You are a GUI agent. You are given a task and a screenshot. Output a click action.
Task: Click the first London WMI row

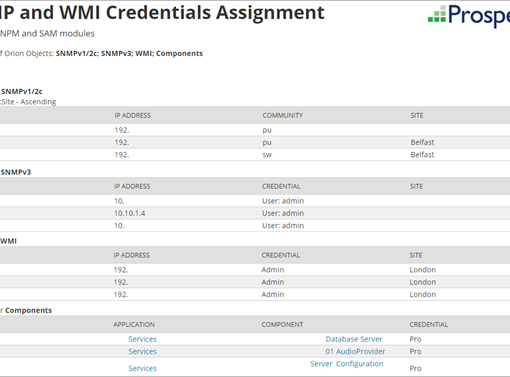[x=255, y=270]
